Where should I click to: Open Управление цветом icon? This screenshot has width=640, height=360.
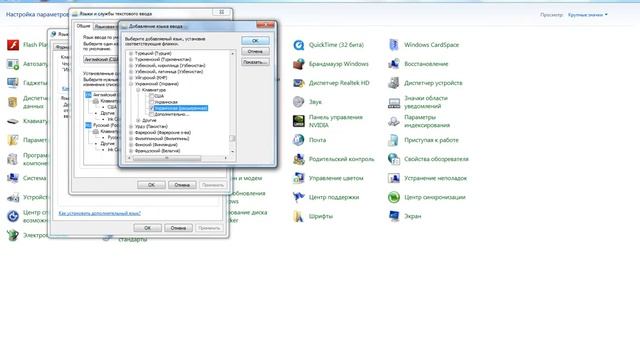point(298,178)
